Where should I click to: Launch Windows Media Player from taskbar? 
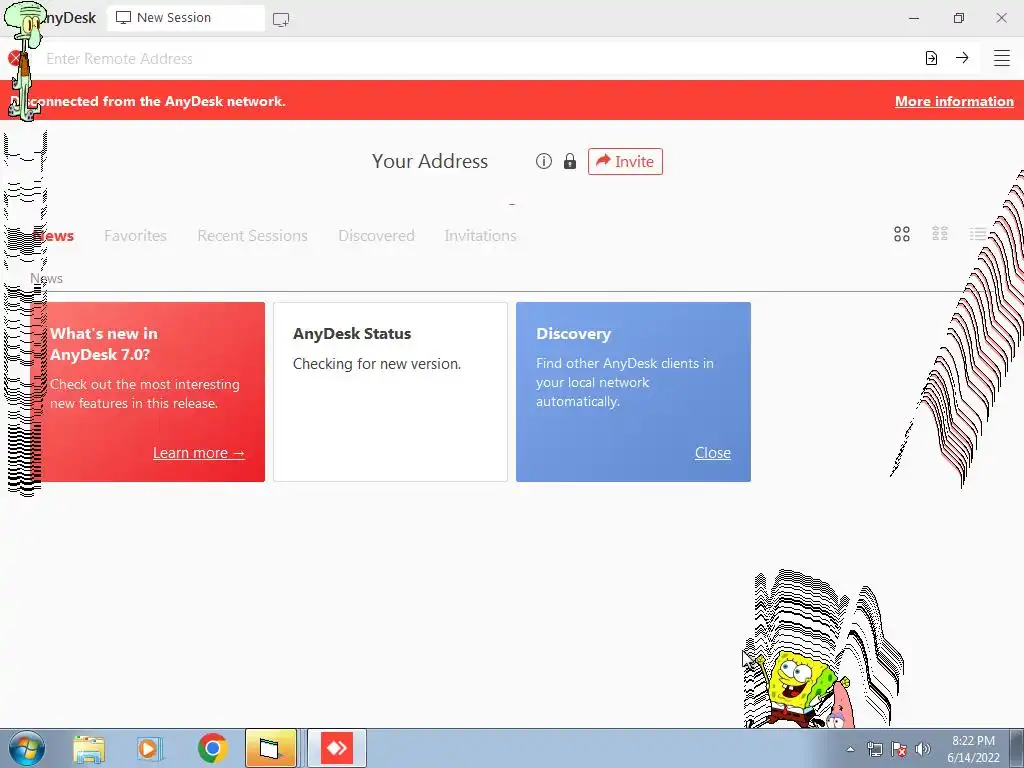pos(149,748)
